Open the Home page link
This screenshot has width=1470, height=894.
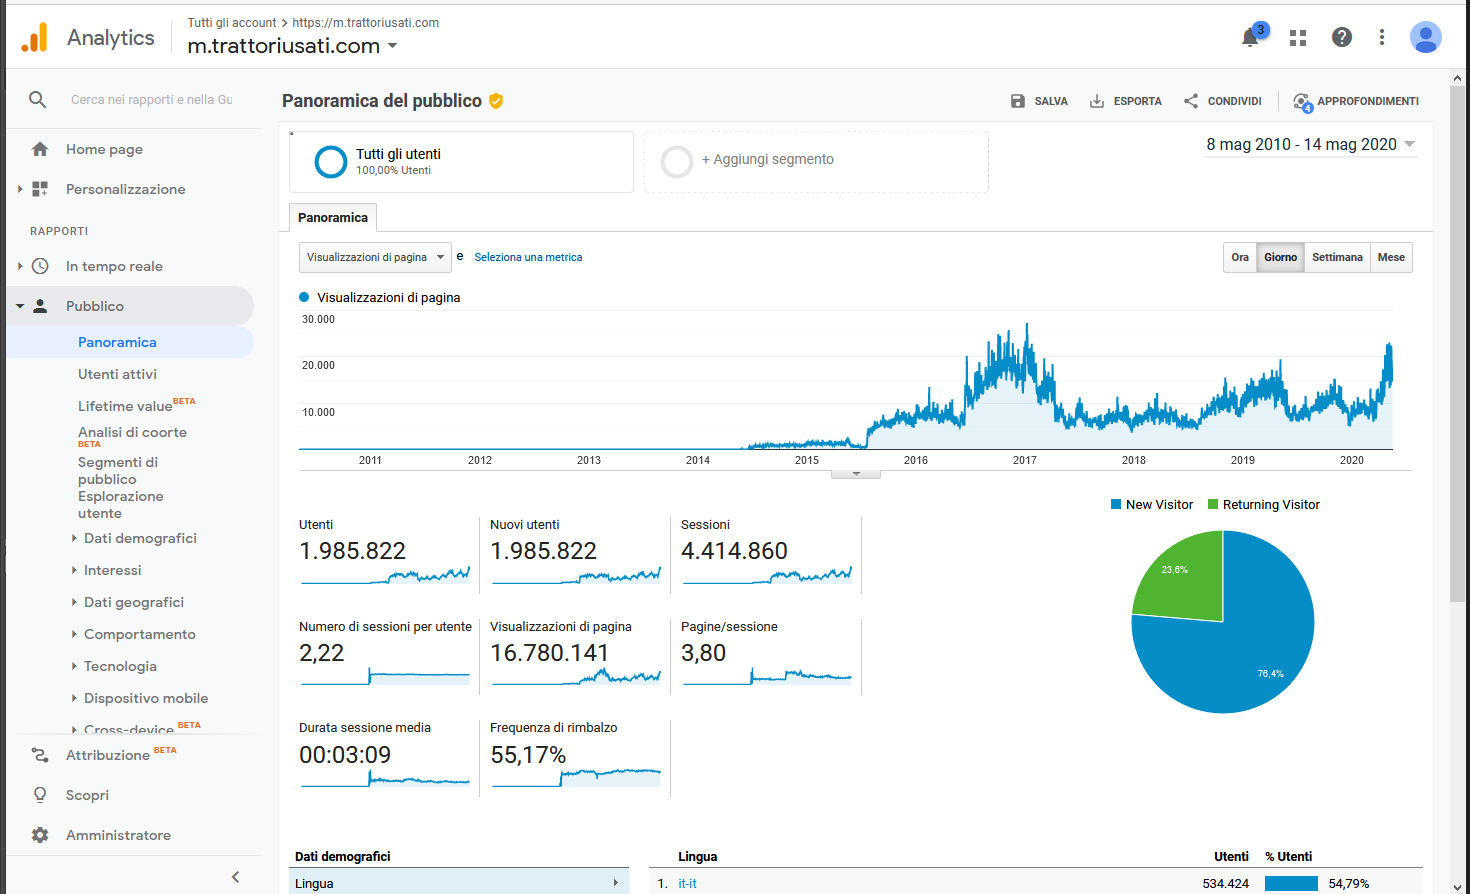pos(104,149)
